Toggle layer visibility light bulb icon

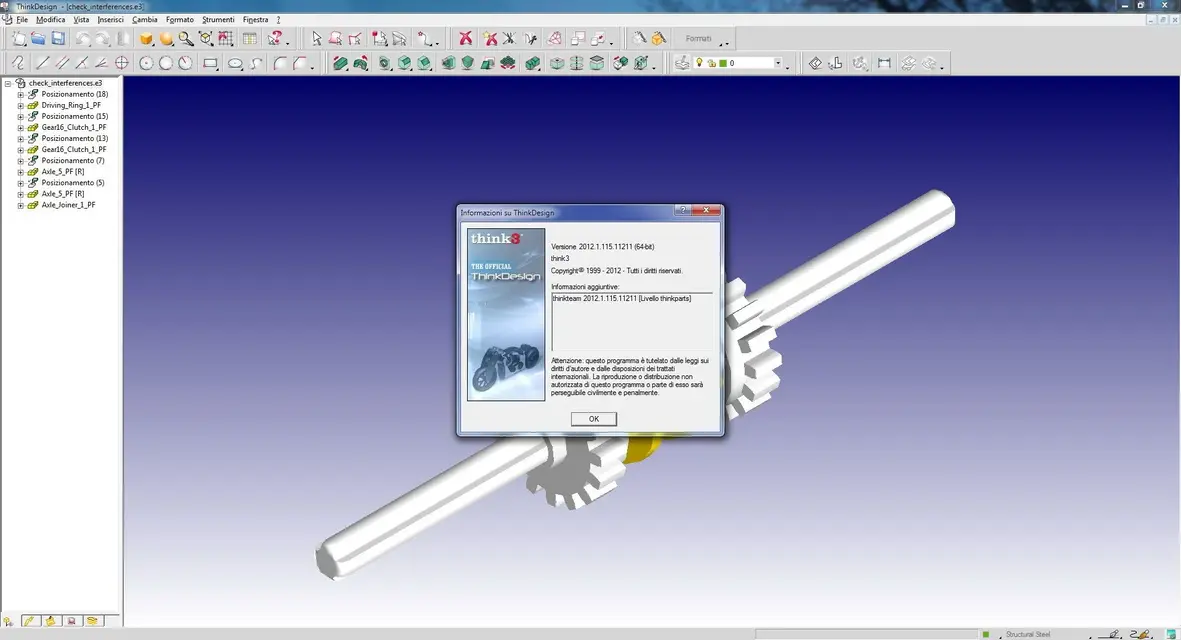[x=701, y=63]
